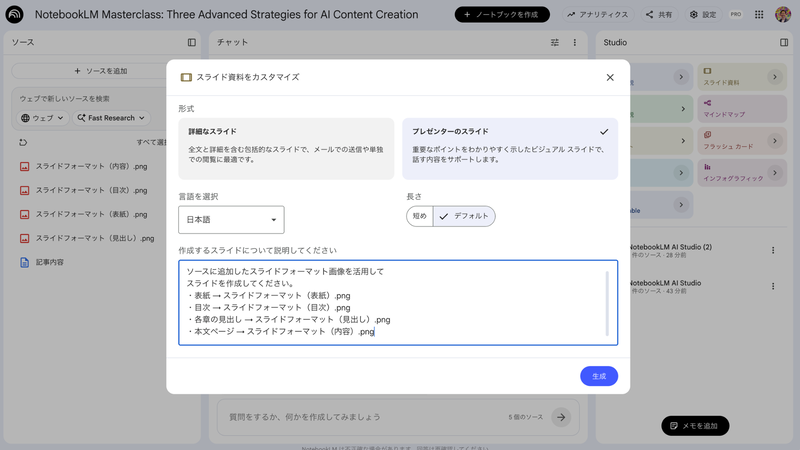This screenshot has height=450, width=800.
Task: Click the slide deck icon in dialog title
Action: 186,78
